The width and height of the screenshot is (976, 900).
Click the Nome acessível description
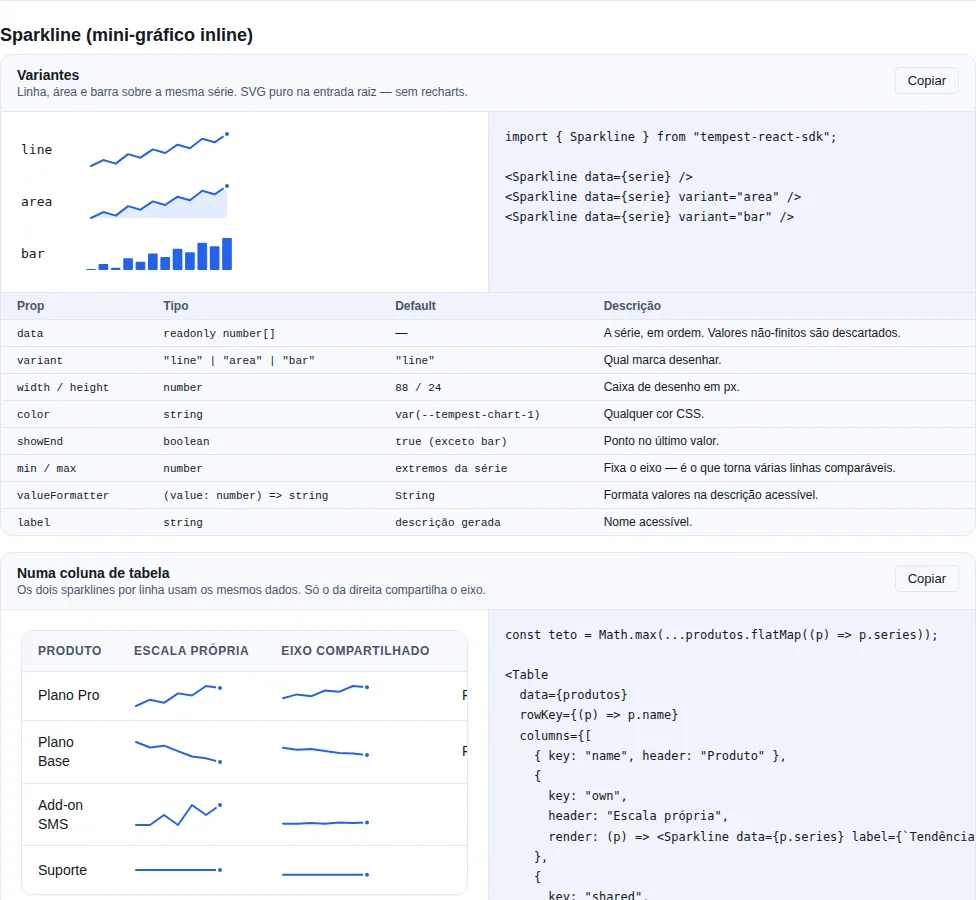[x=647, y=522]
